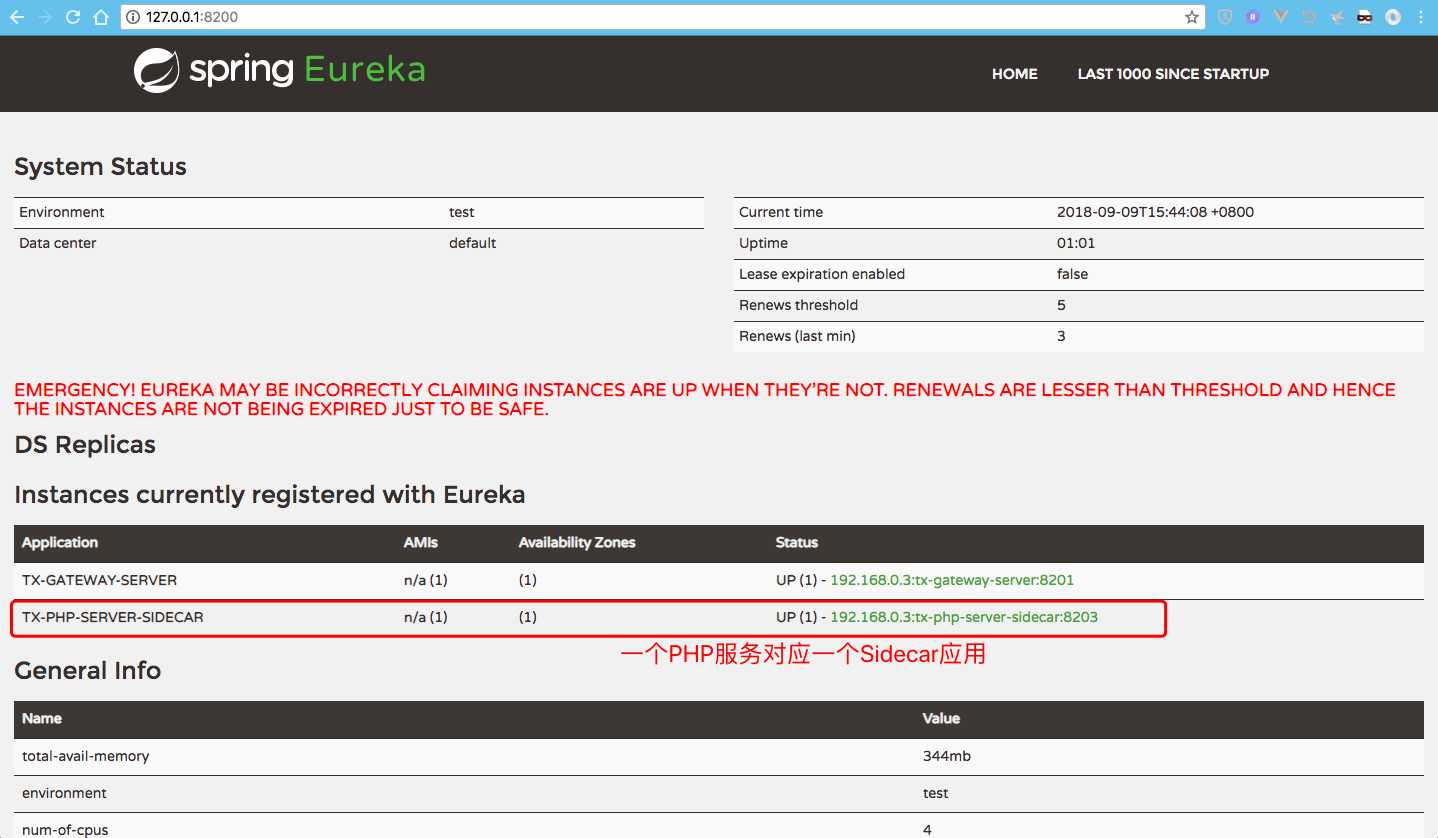Click Lease expiration enabled label
The image size is (1438, 838).
pyautogui.click(x=822, y=274)
